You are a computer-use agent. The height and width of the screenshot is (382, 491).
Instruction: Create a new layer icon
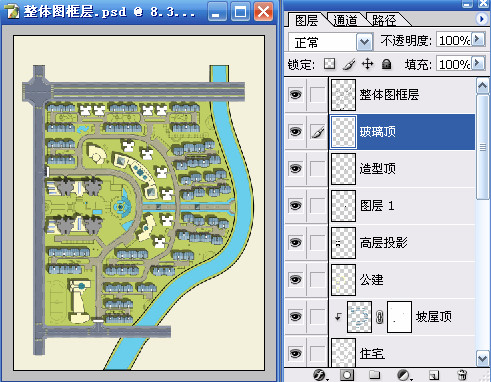point(434,375)
